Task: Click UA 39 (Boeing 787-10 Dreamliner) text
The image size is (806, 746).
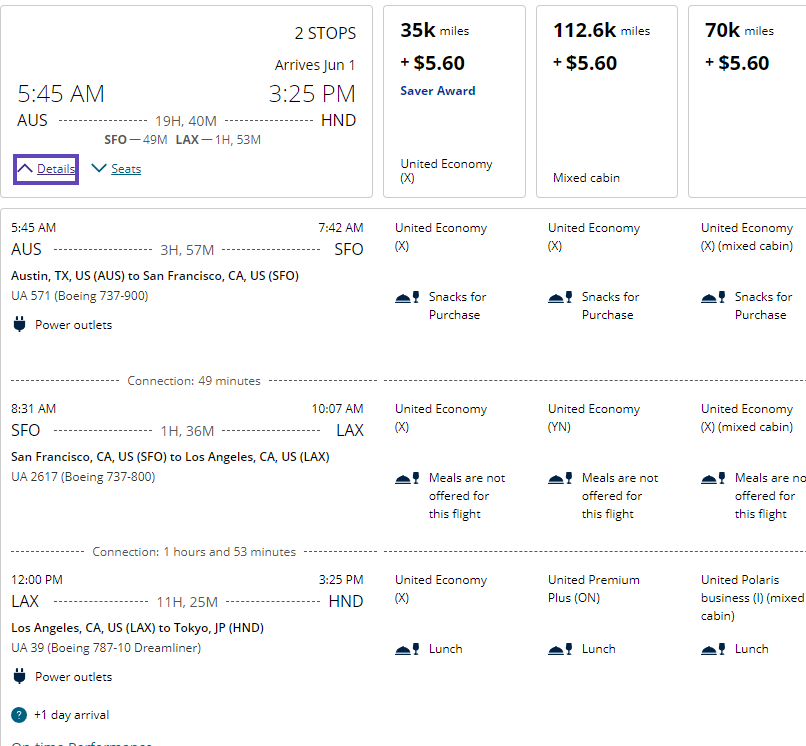Action: (106, 648)
